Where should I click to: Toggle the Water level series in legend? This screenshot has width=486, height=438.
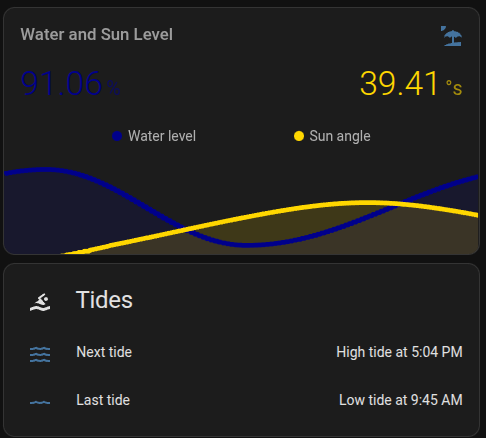click(x=154, y=136)
